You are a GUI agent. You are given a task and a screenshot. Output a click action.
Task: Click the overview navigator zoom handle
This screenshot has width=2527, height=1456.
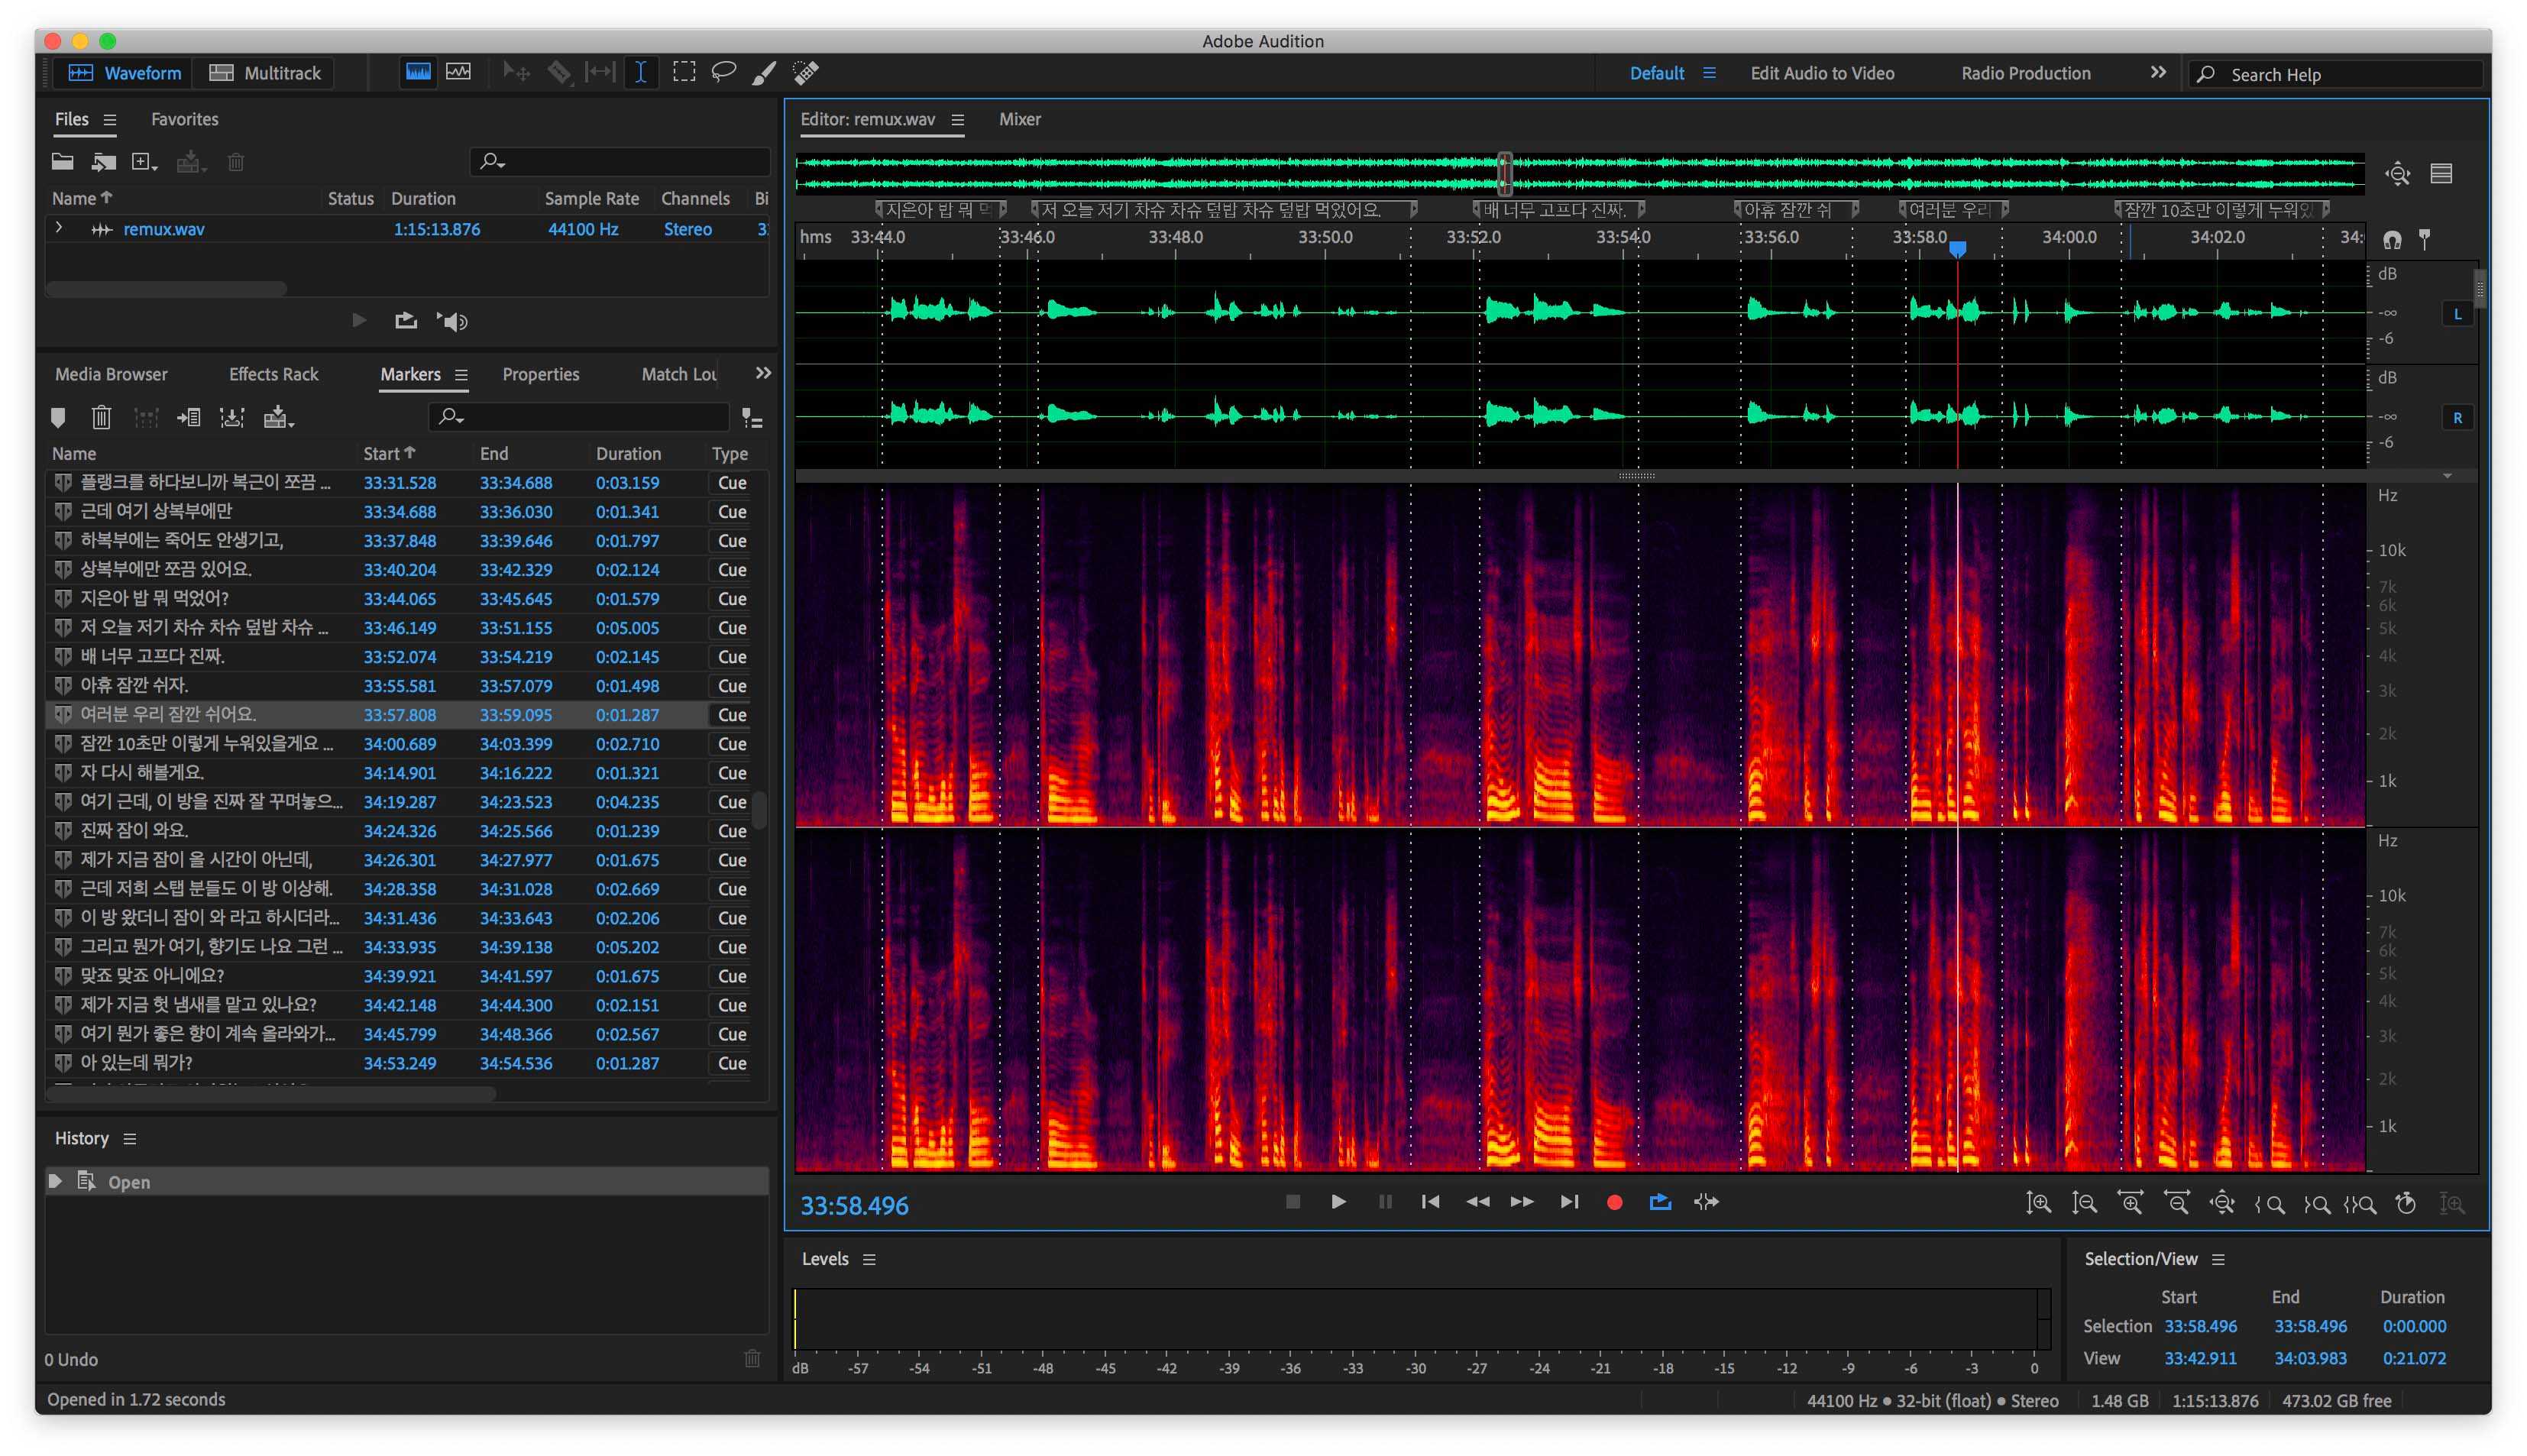tap(1504, 173)
